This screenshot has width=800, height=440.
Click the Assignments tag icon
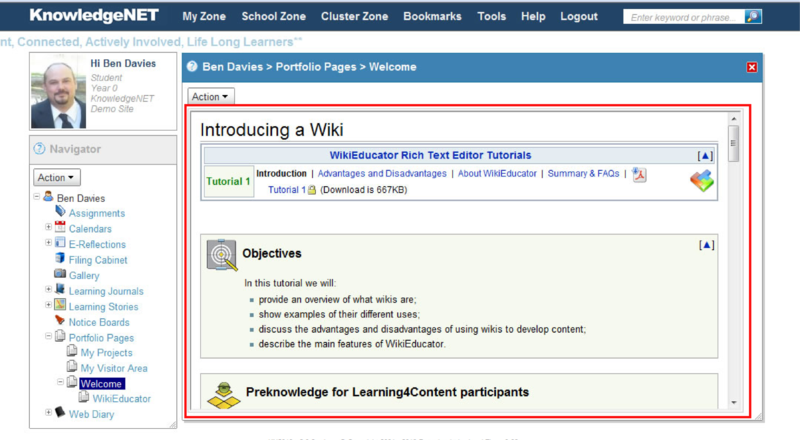pyautogui.click(x=60, y=211)
